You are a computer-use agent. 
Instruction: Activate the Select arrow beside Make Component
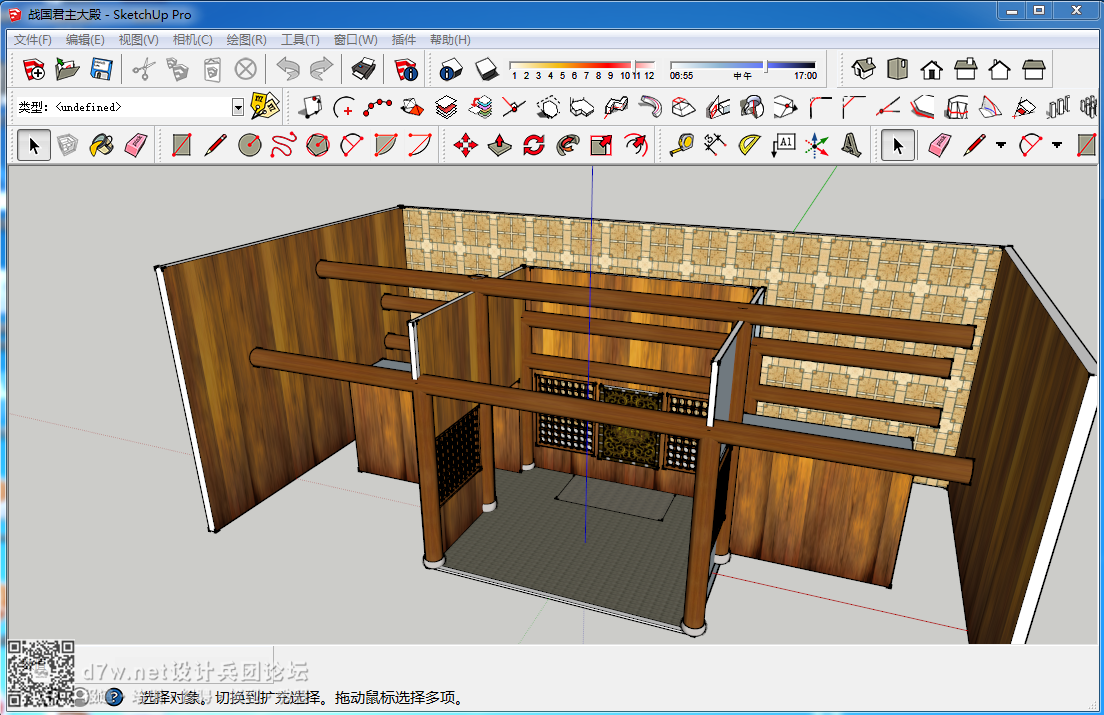point(34,145)
